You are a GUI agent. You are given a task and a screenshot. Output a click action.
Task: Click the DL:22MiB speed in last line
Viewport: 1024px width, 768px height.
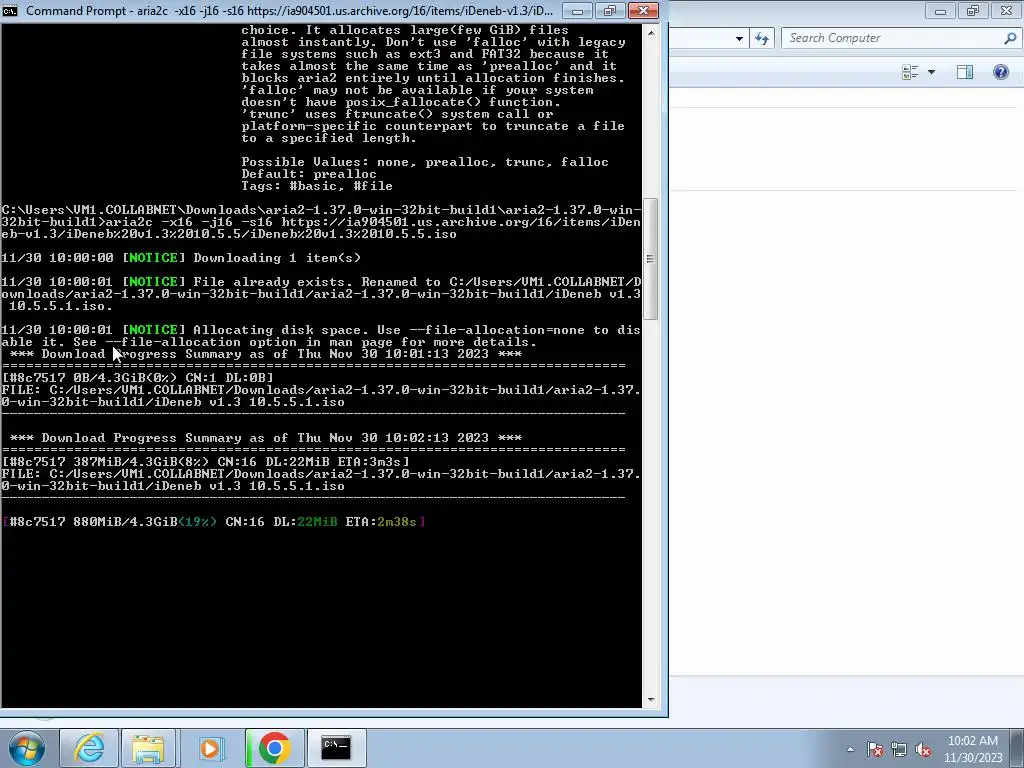[306, 522]
